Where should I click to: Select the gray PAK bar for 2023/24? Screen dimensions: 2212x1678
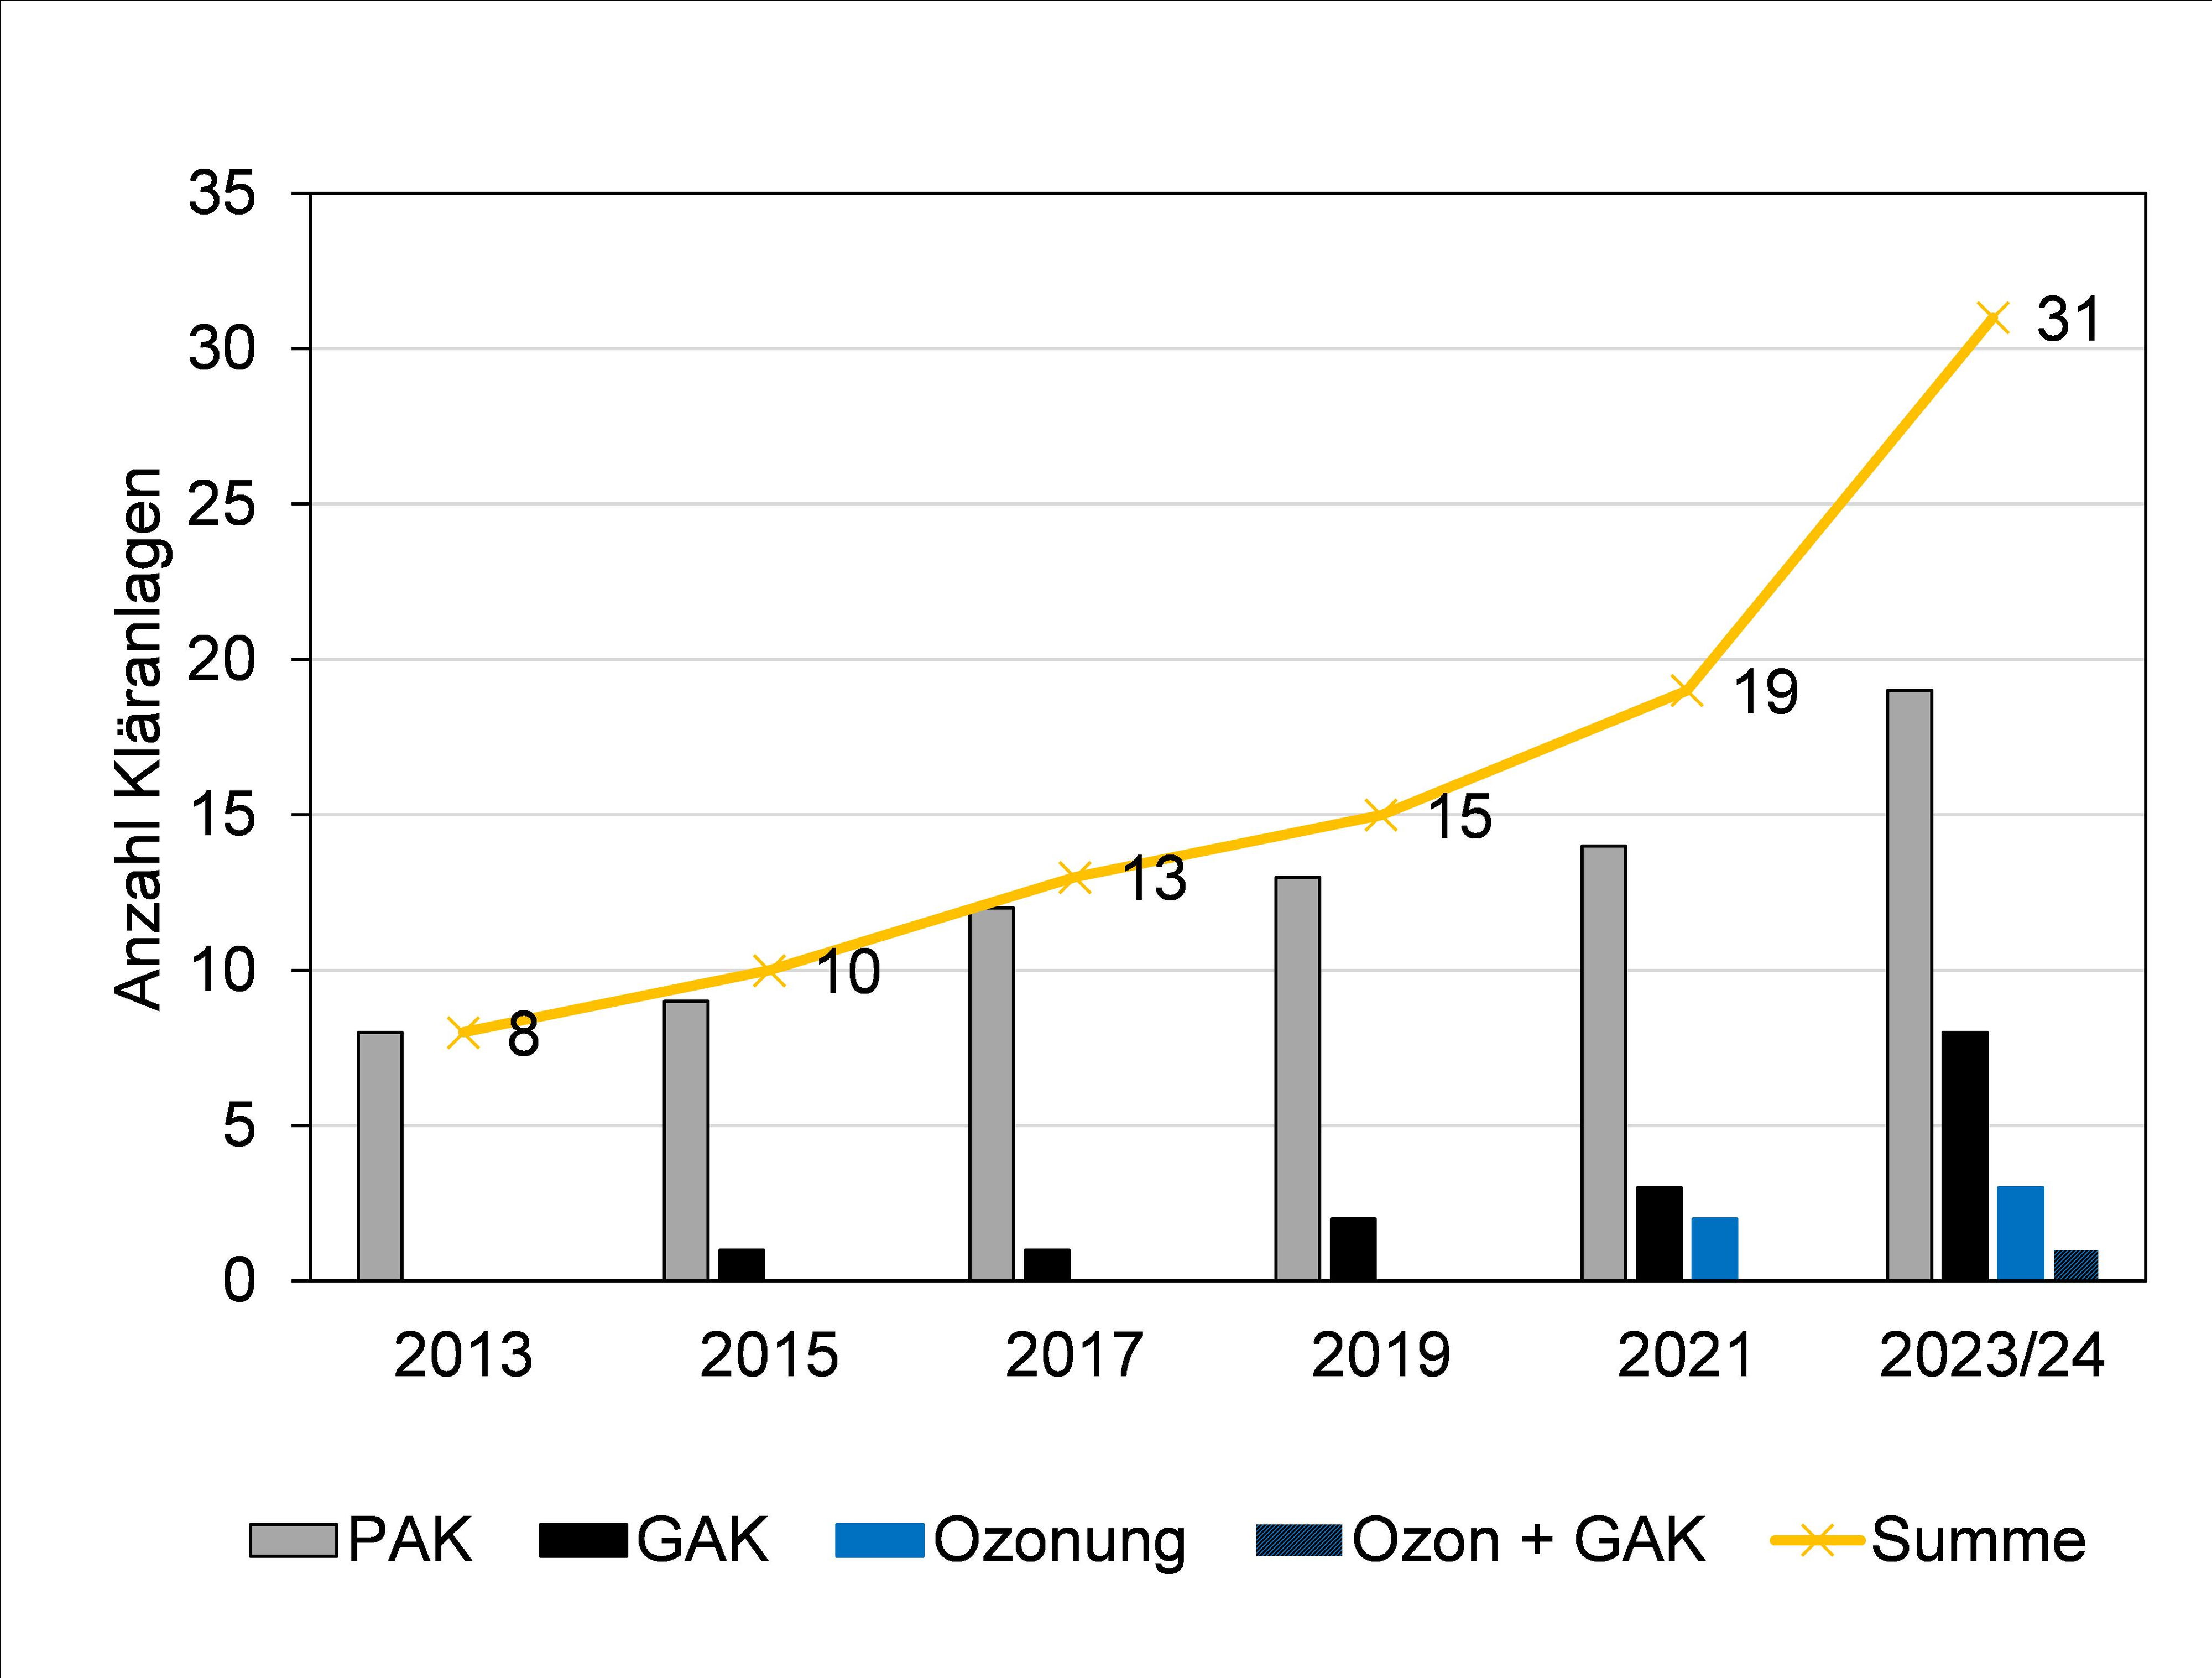click(1909, 985)
